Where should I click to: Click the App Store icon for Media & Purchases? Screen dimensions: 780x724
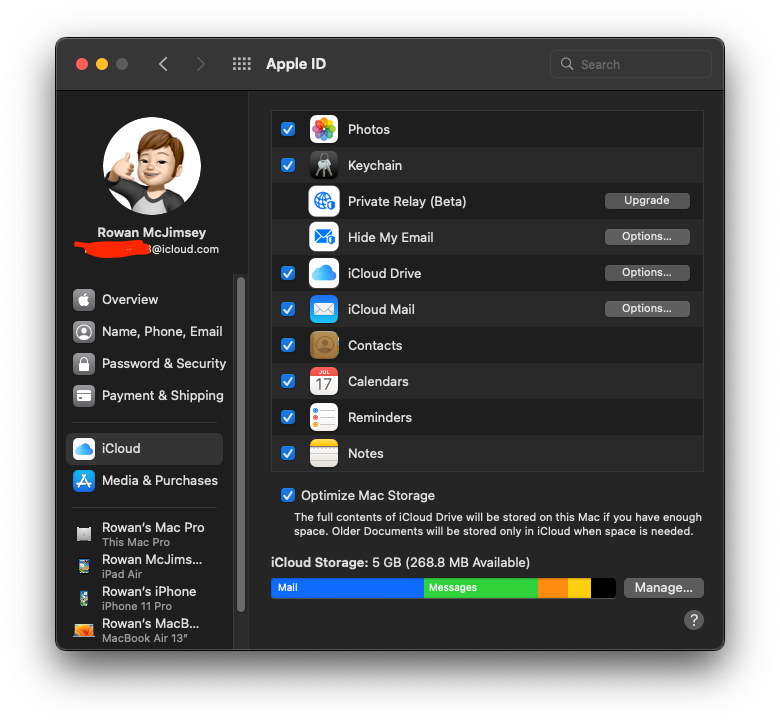84,481
